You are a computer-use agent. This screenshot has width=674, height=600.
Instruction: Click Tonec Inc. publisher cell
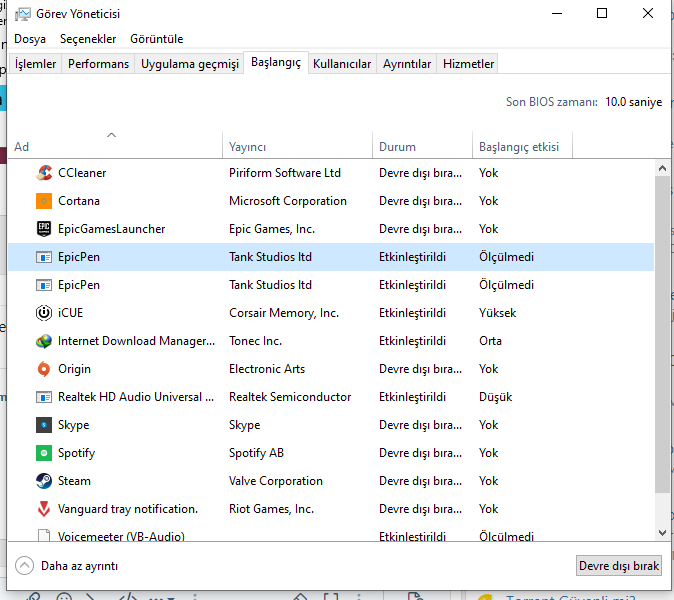tap(255, 341)
